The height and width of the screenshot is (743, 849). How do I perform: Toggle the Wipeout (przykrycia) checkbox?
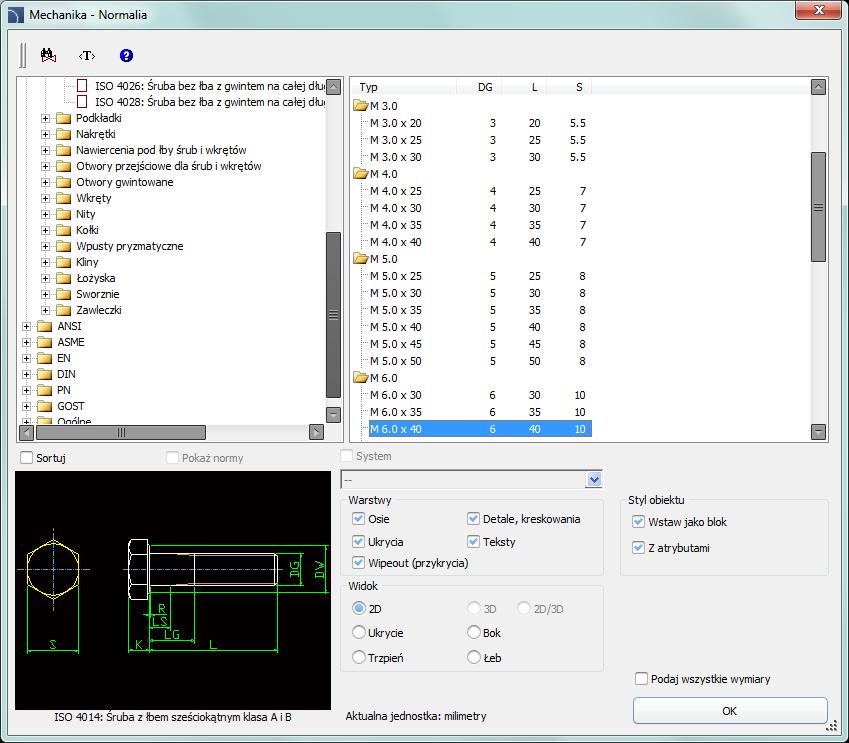click(x=358, y=562)
